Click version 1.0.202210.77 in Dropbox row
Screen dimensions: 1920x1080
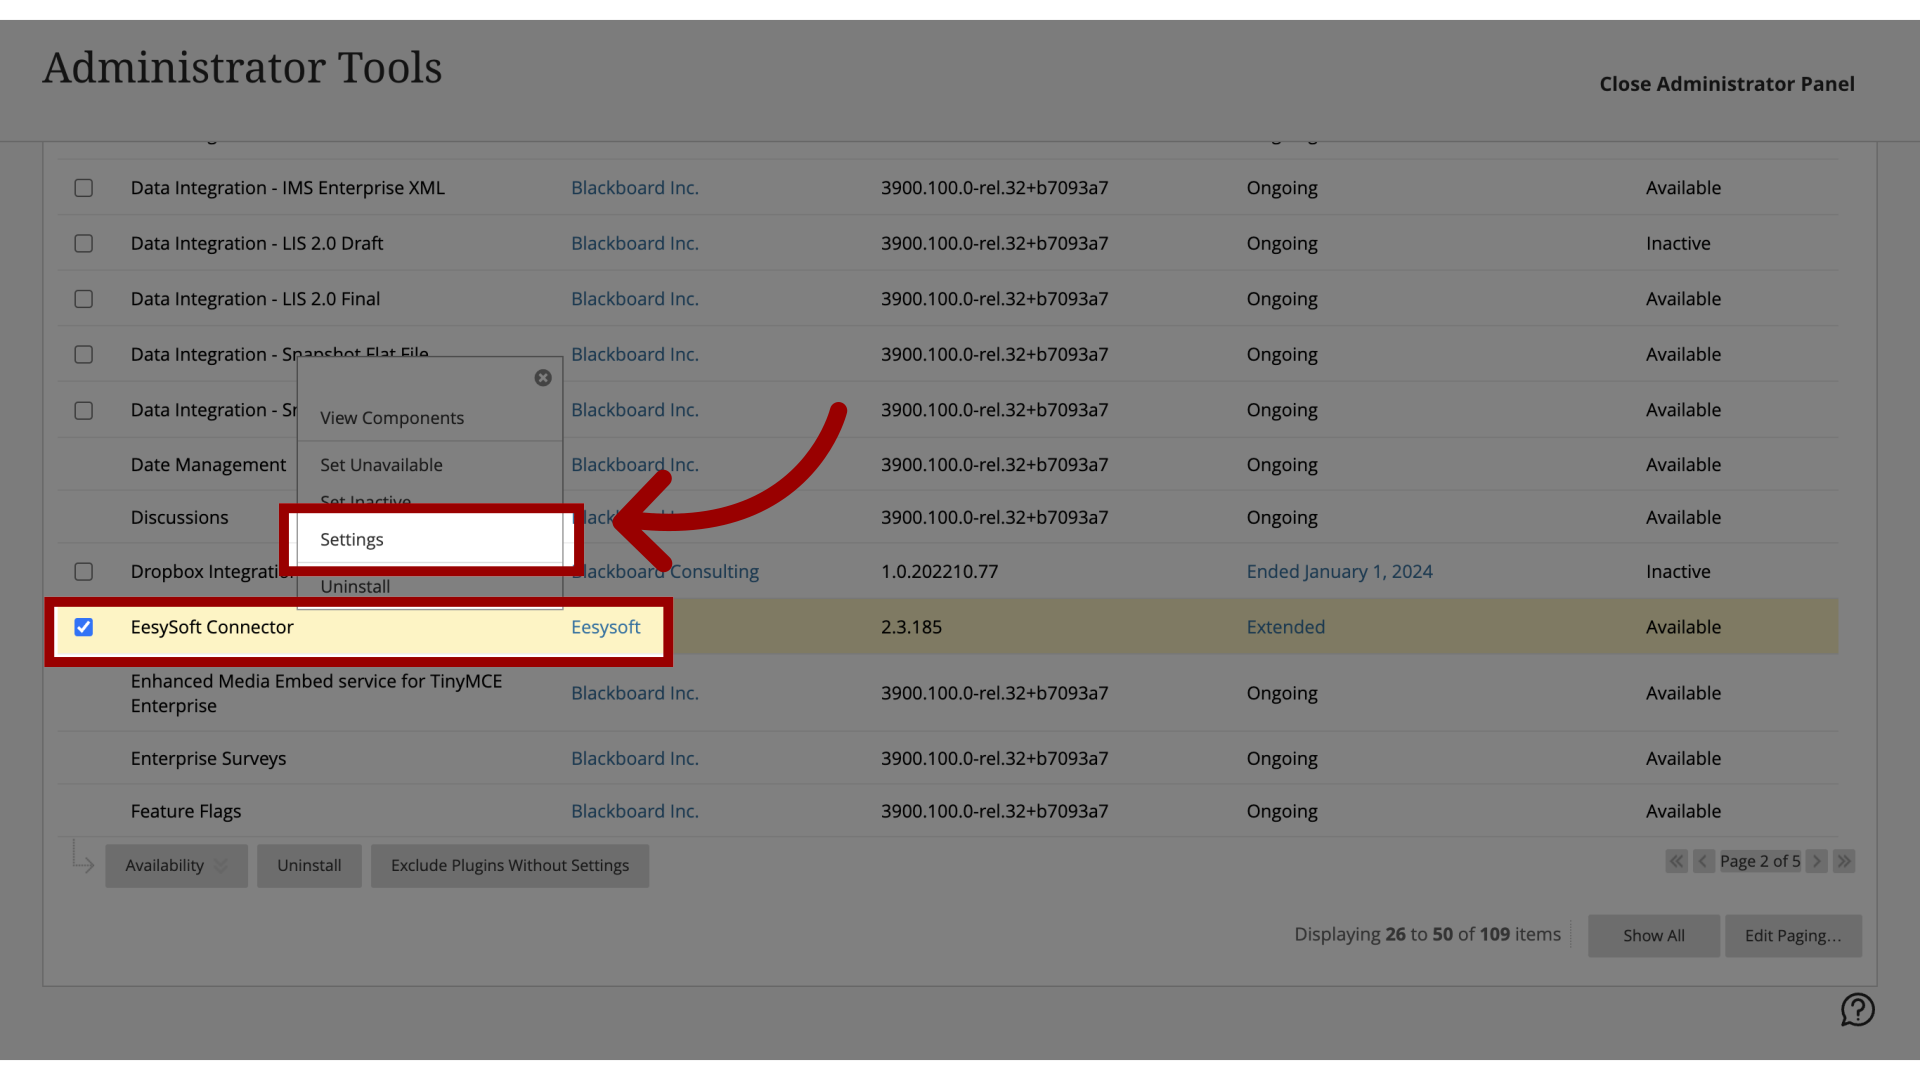pos(939,572)
